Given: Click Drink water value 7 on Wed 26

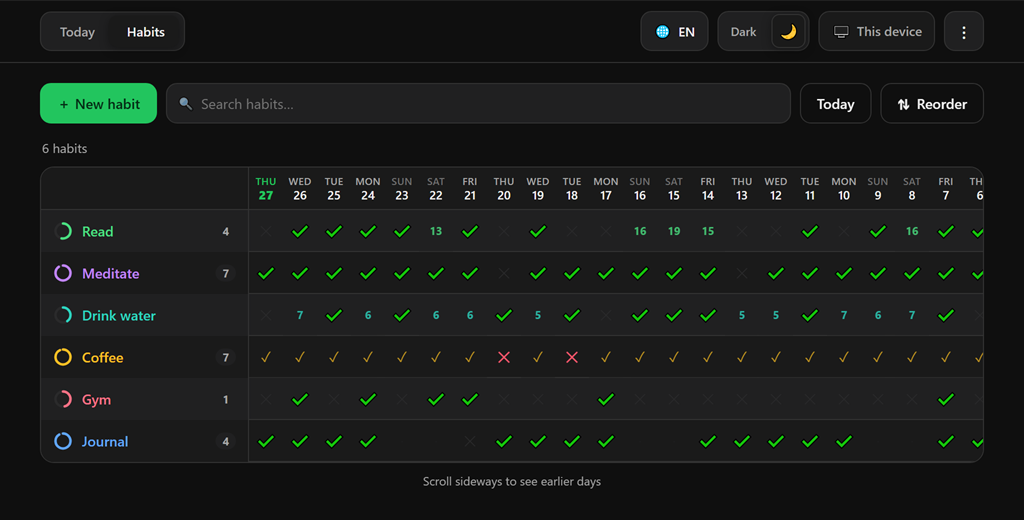Looking at the screenshot, I should 300,316.
